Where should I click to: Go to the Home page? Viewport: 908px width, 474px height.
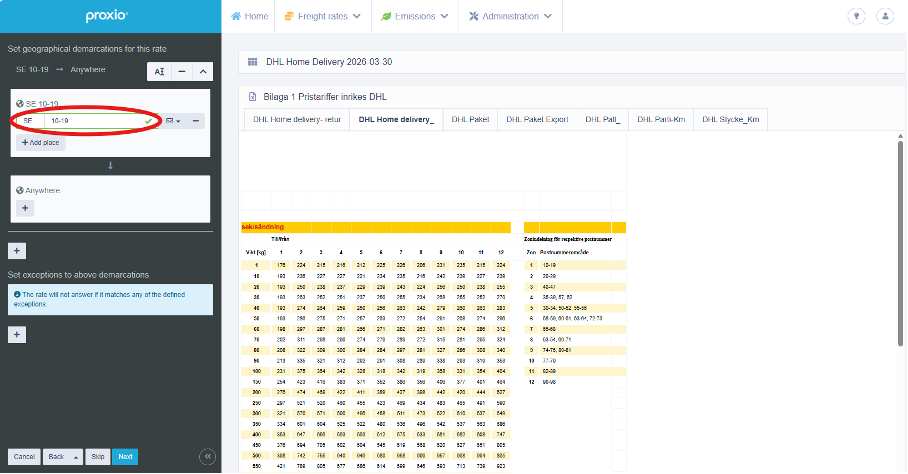tap(250, 16)
